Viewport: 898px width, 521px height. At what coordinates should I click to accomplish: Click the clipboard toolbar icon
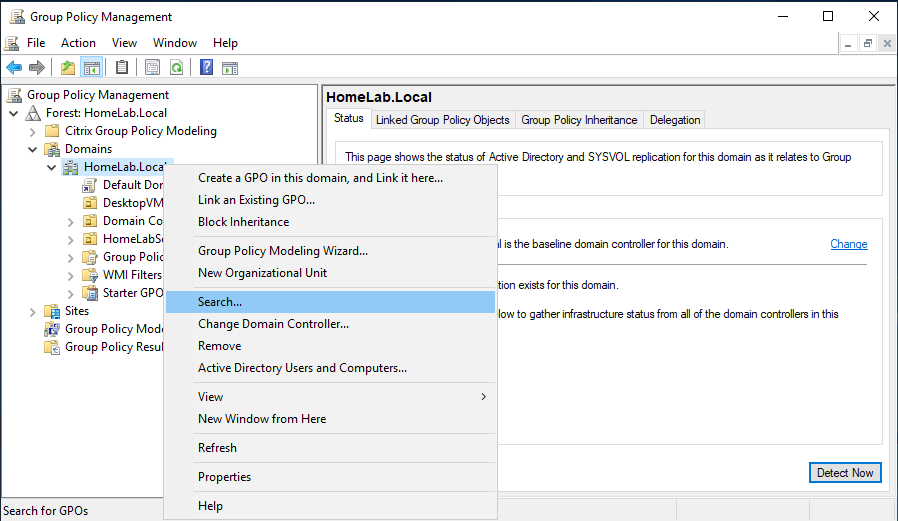[121, 68]
